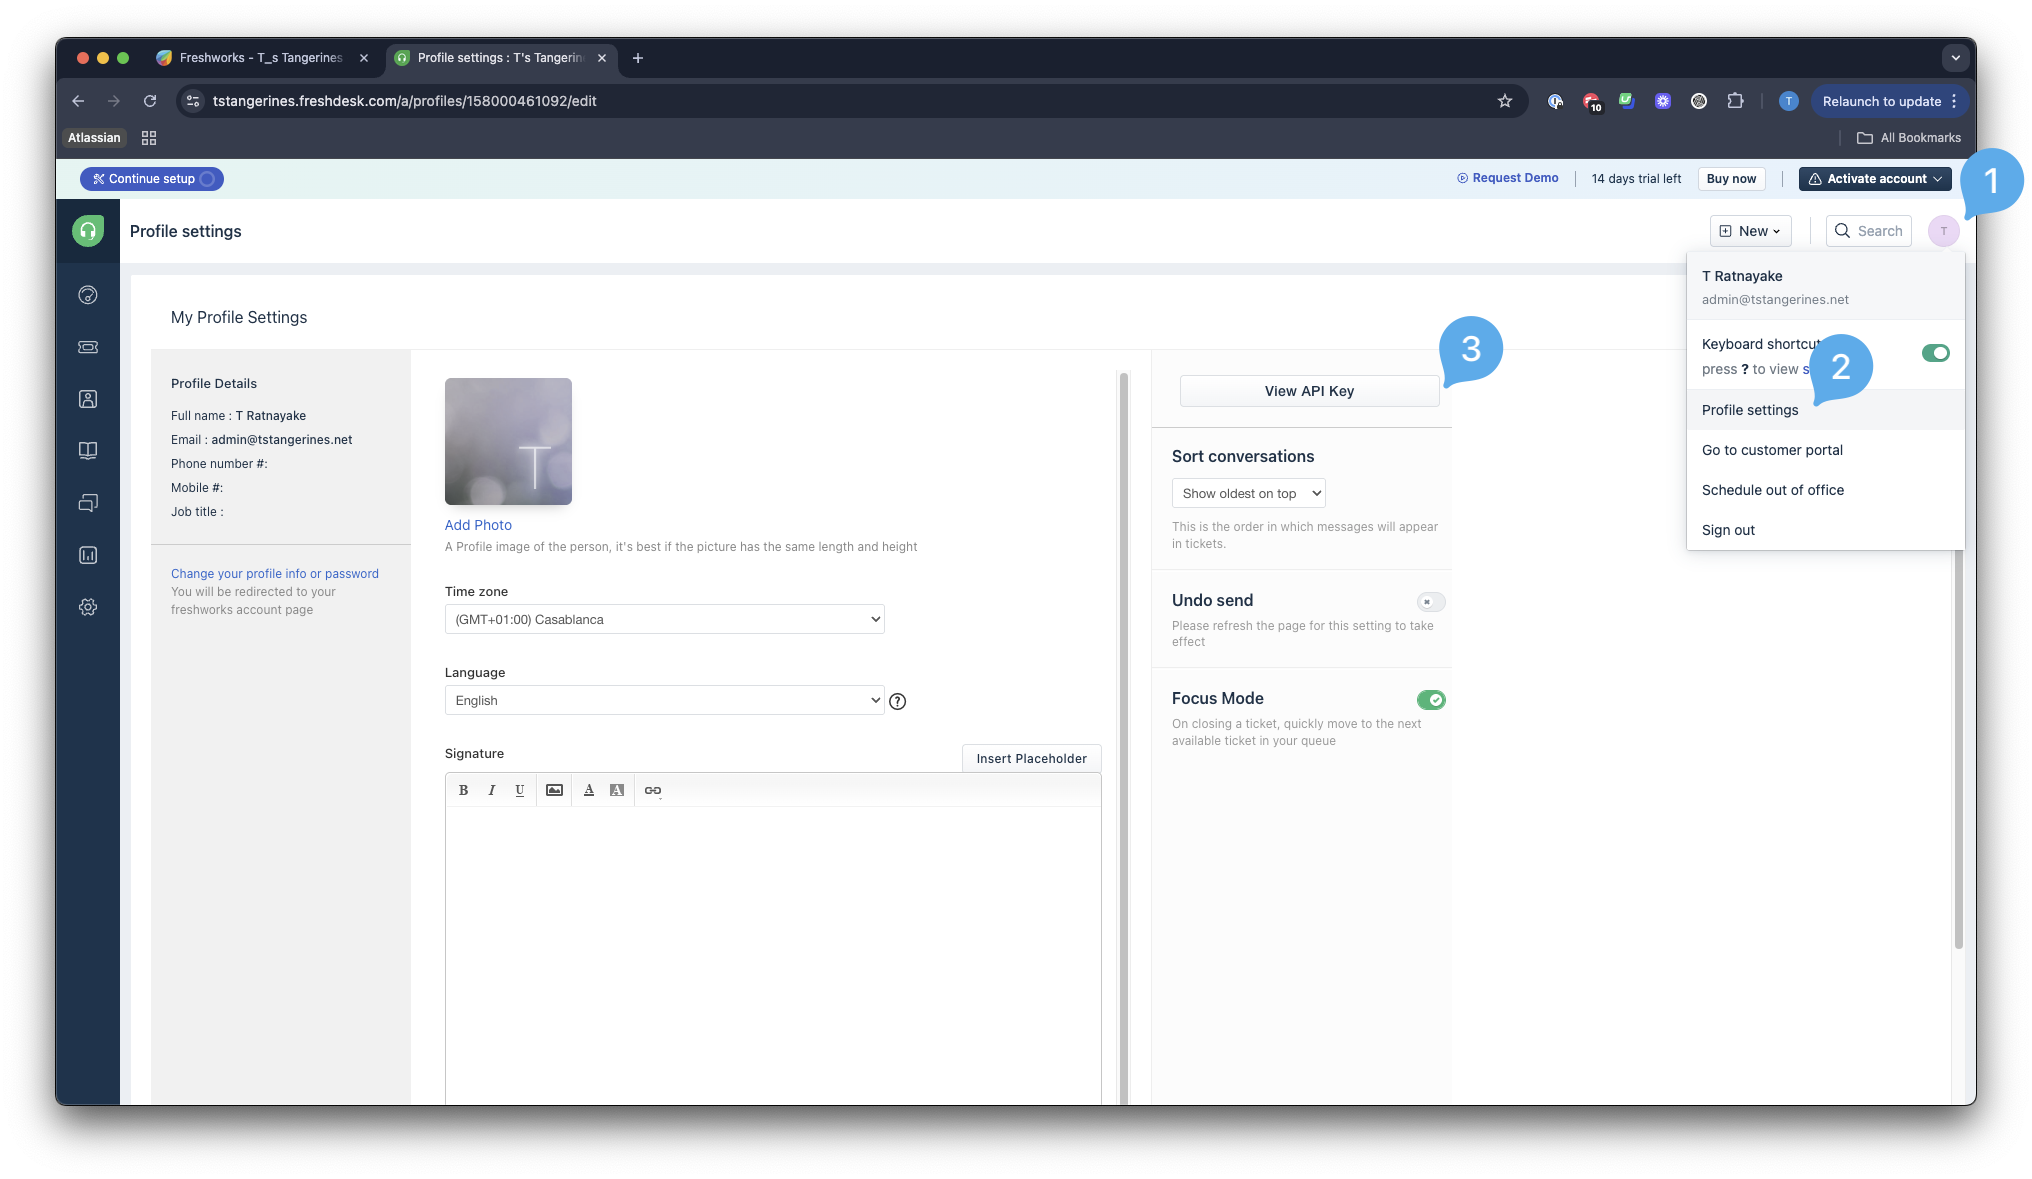Viewport: 2032px width, 1179px height.
Task: Expand the Show oldest on top dropdown
Action: [1248, 493]
